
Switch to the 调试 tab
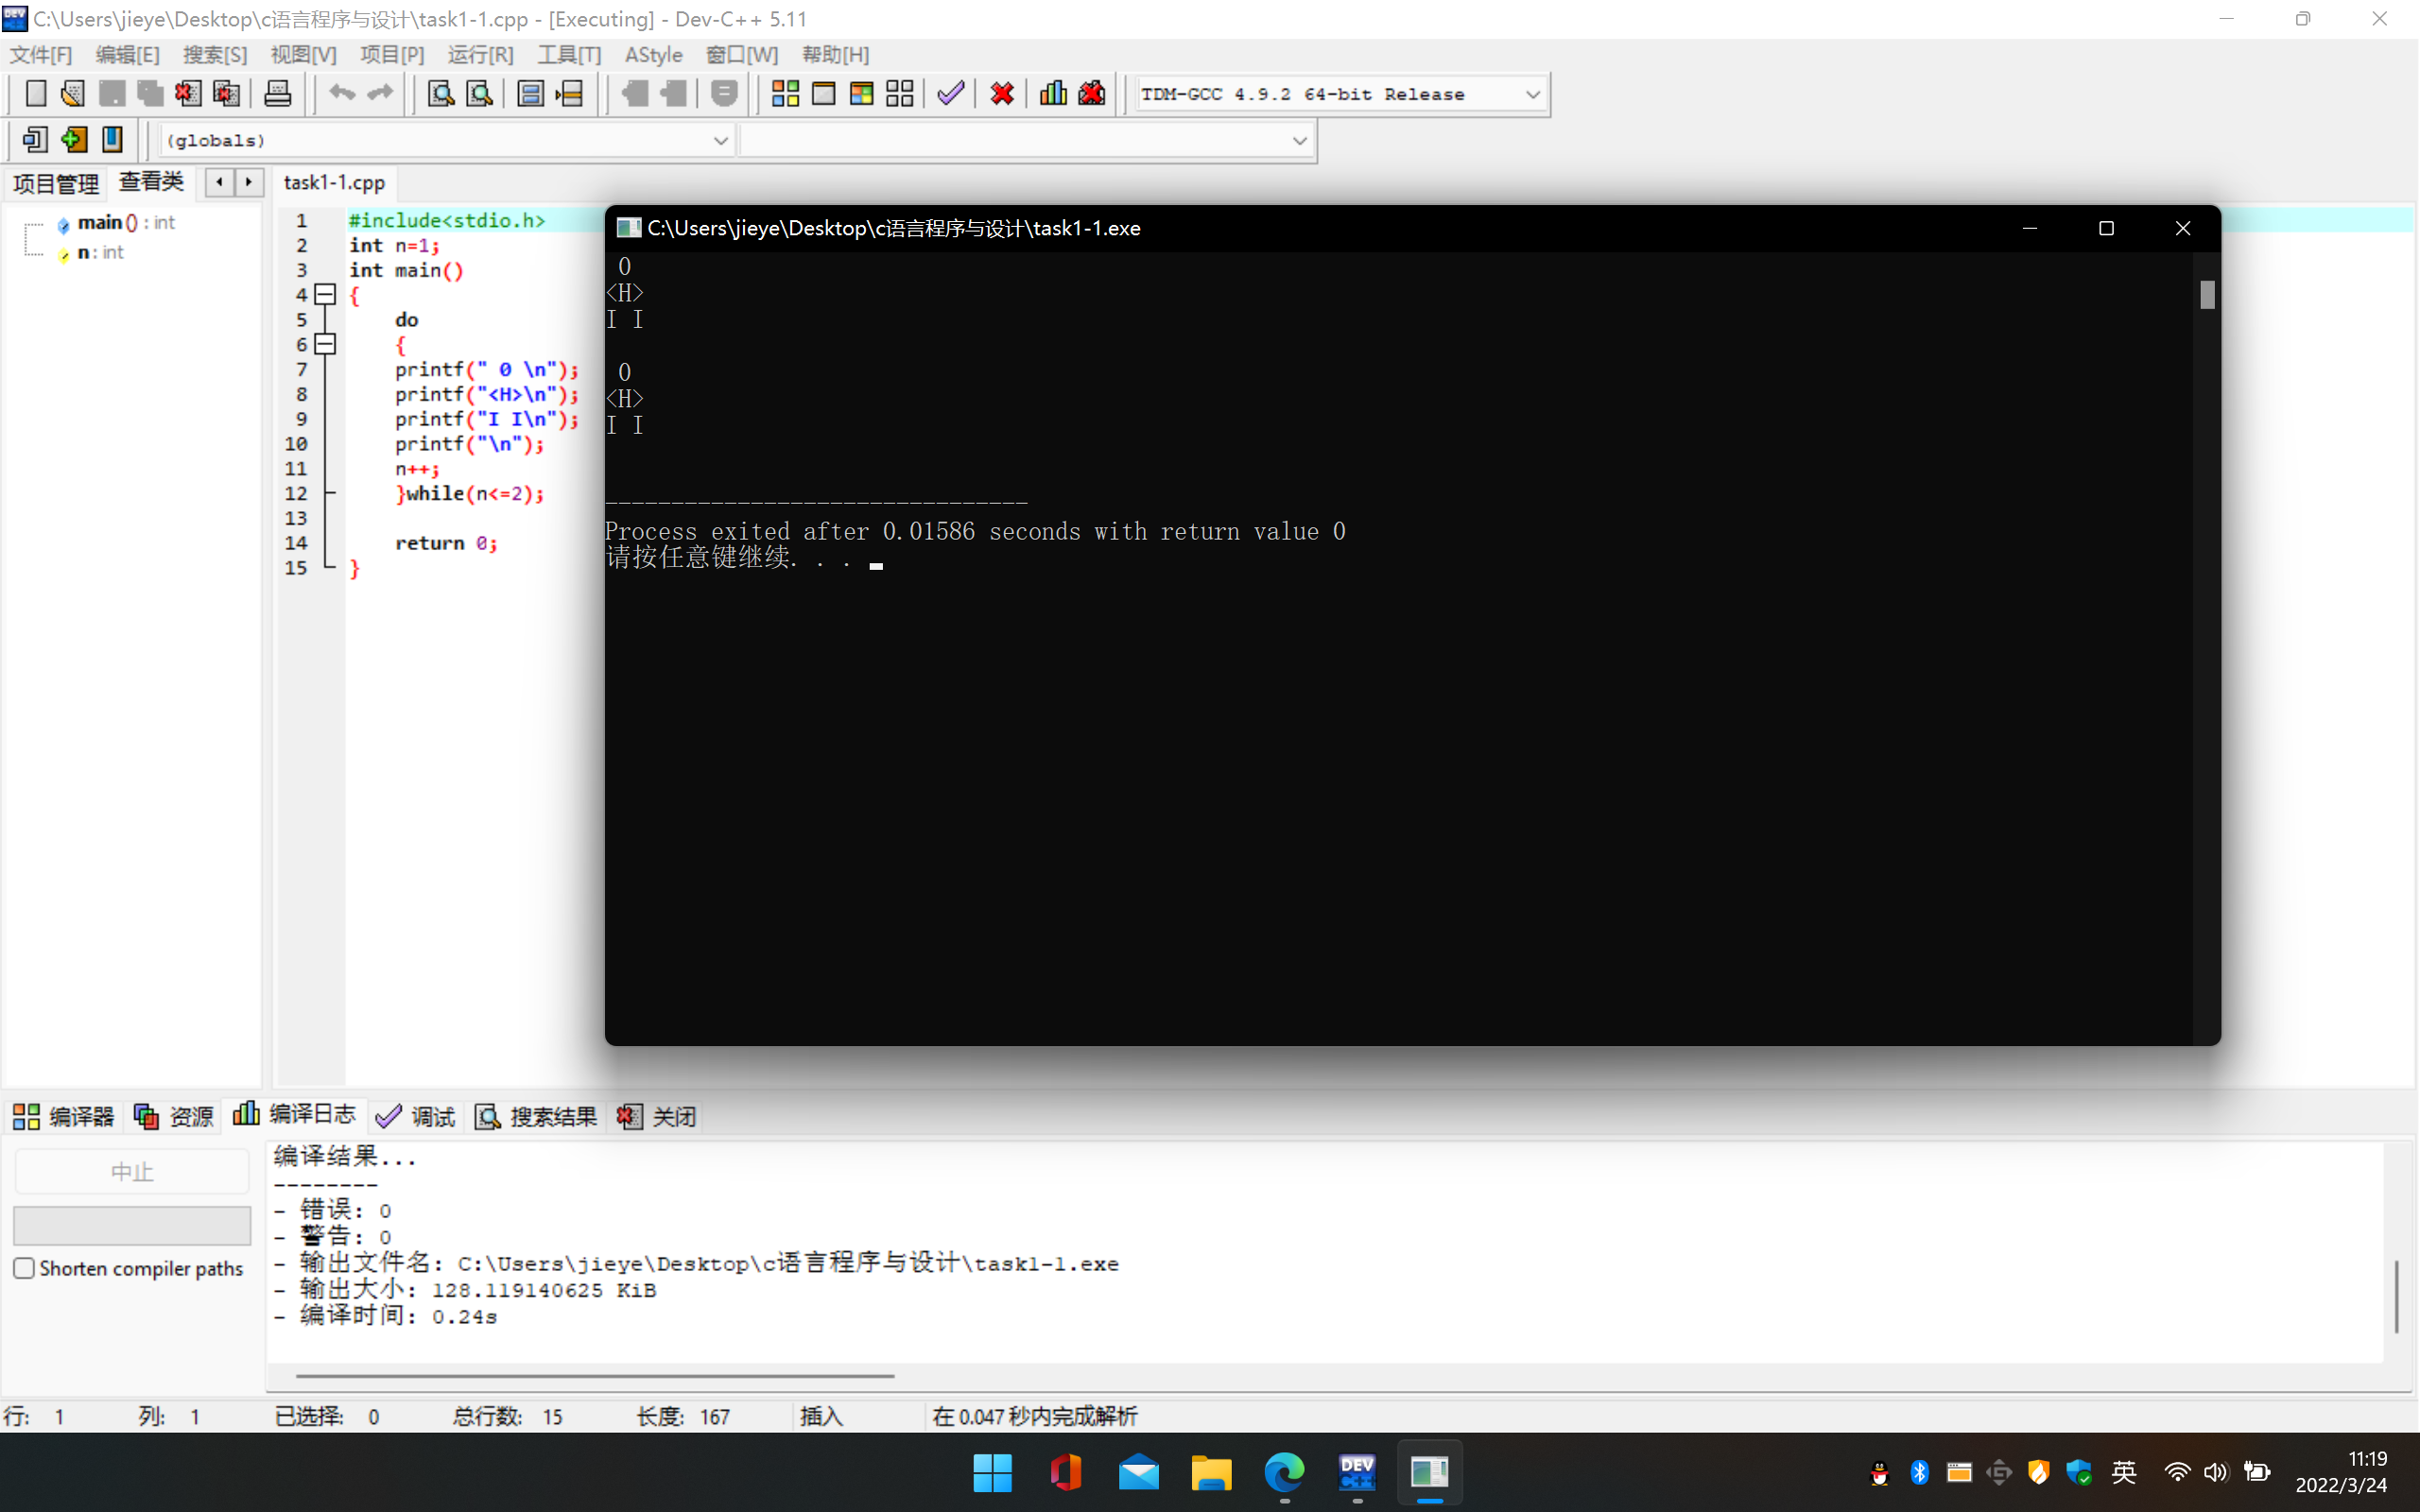click(416, 1116)
